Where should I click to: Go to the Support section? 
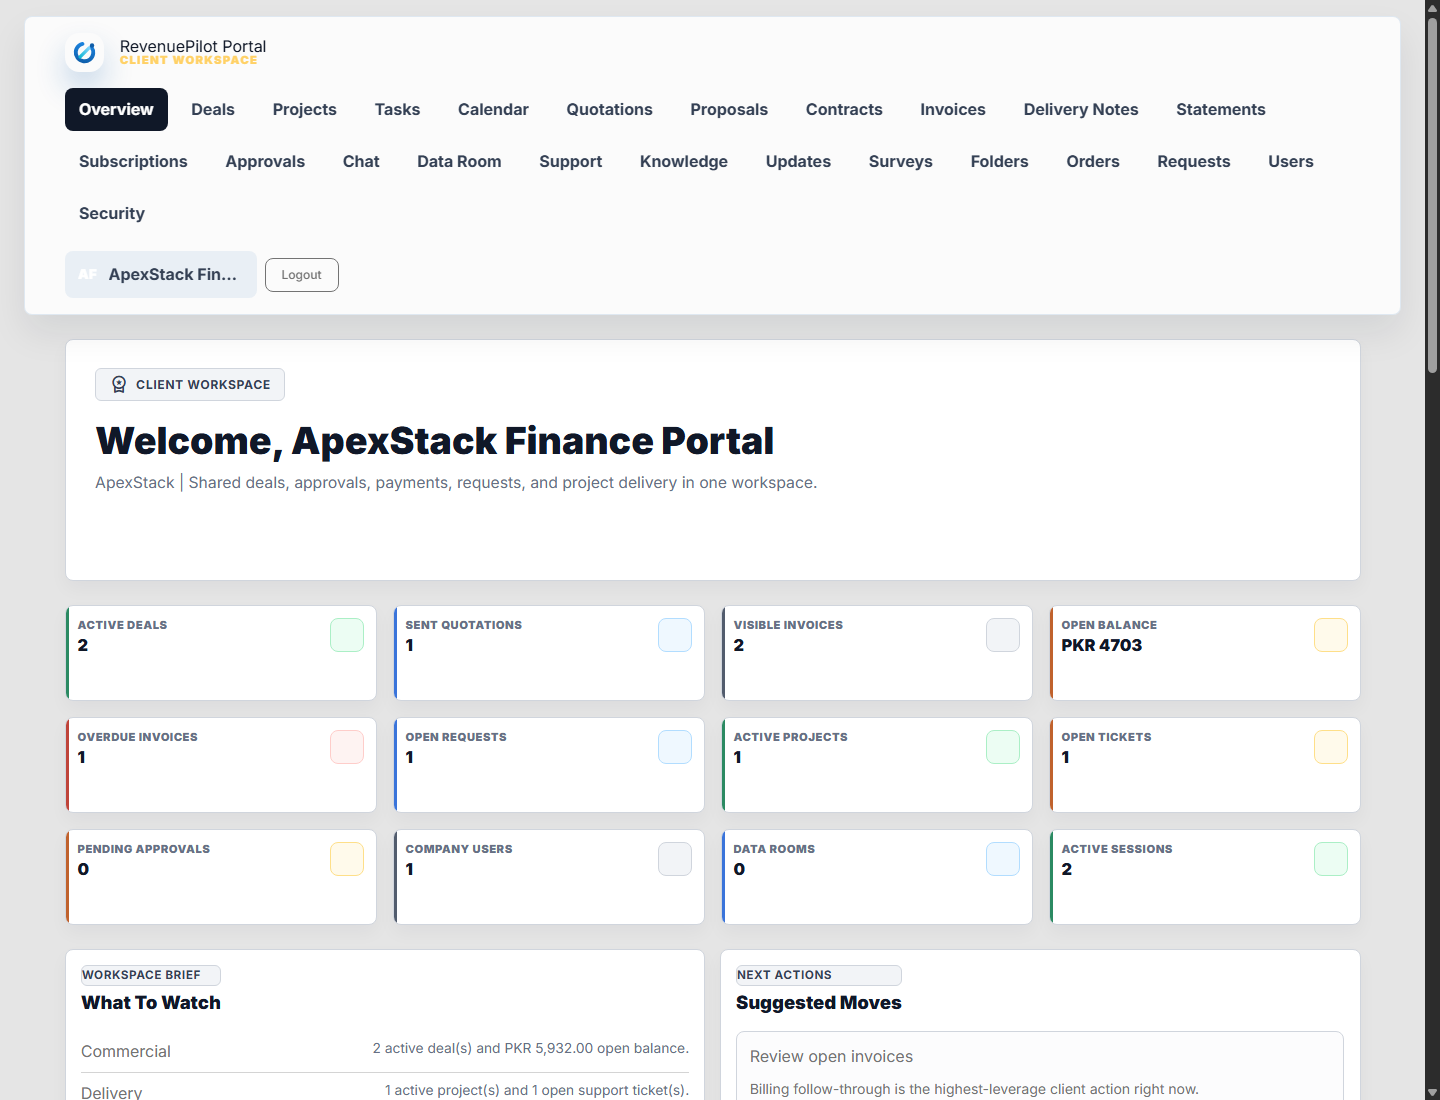pyautogui.click(x=571, y=162)
